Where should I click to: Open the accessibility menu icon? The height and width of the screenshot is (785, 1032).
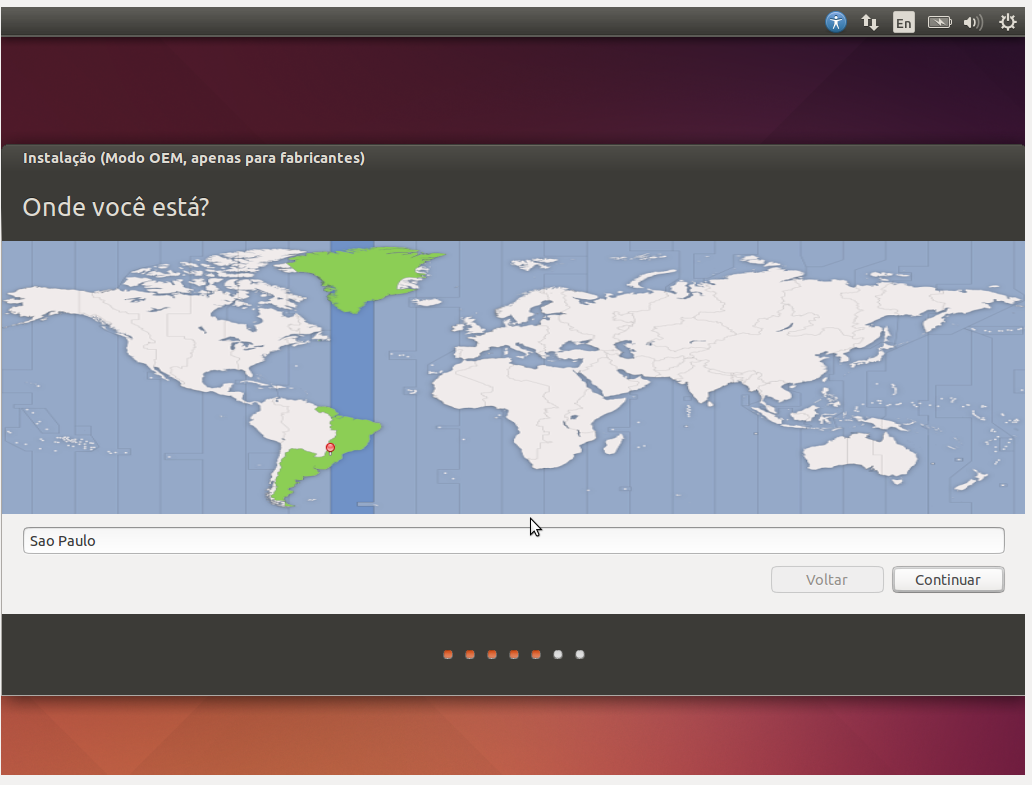(x=836, y=22)
